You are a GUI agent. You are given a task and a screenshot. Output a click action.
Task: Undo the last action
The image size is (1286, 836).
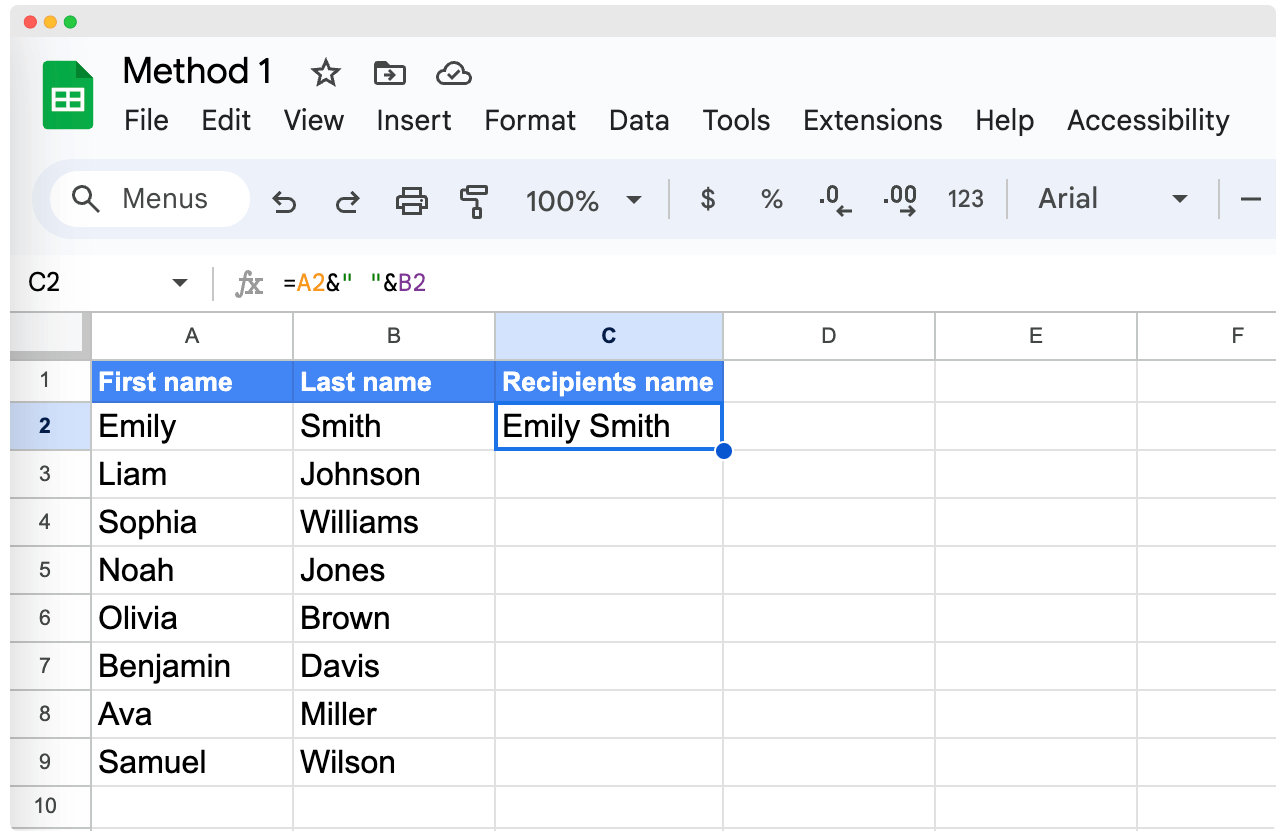tap(284, 199)
